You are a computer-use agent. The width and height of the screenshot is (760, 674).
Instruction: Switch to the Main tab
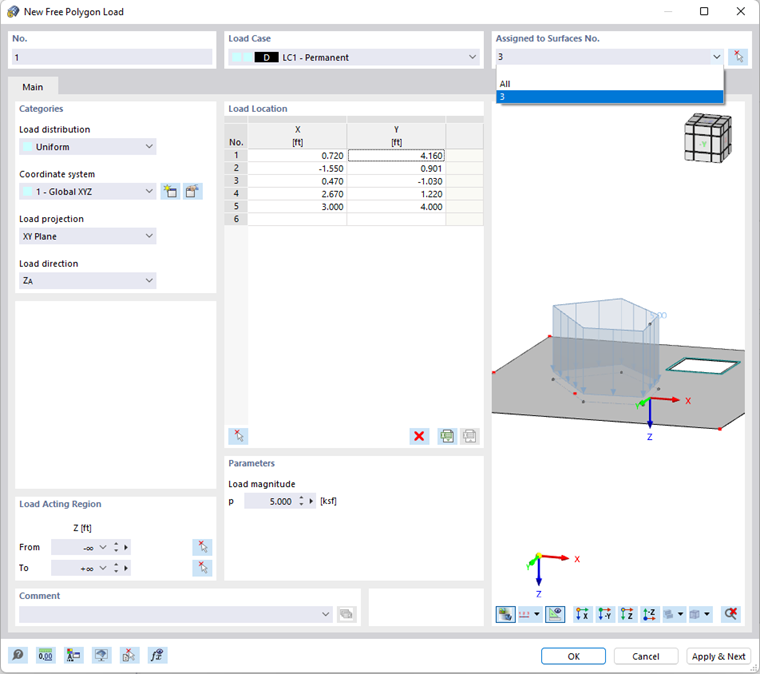coord(33,87)
